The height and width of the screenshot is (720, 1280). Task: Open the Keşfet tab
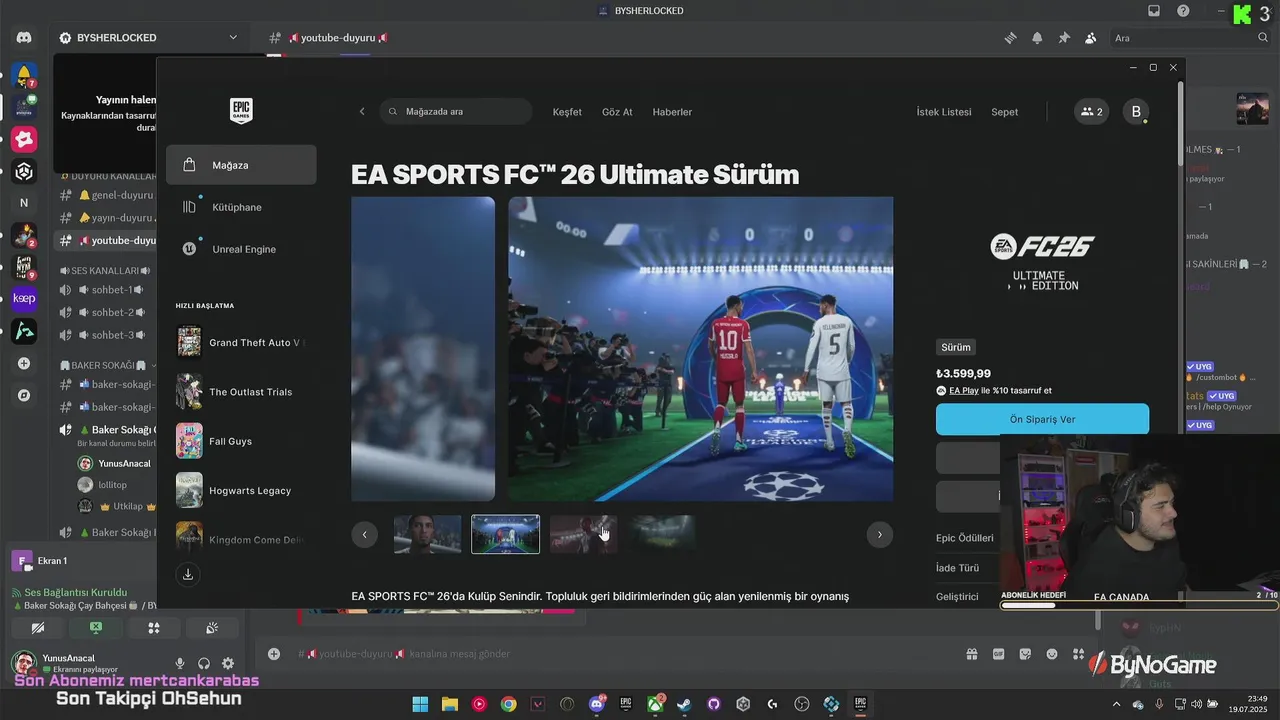point(567,112)
